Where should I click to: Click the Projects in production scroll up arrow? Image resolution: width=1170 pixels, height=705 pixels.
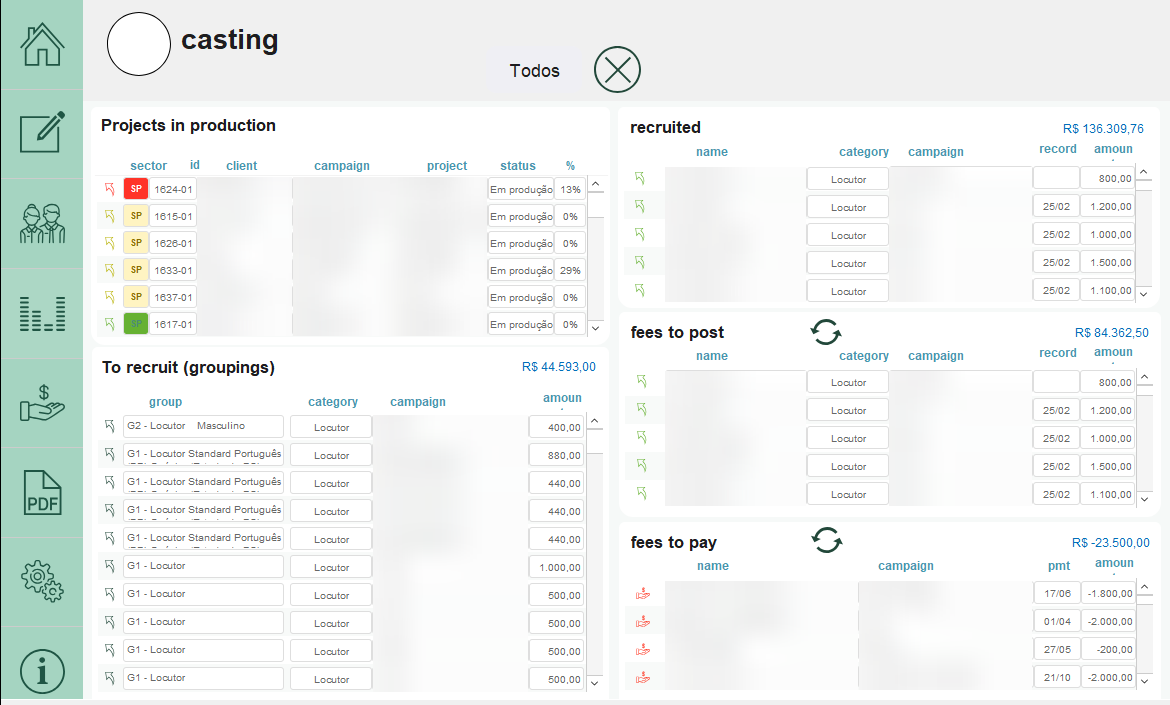(x=595, y=184)
